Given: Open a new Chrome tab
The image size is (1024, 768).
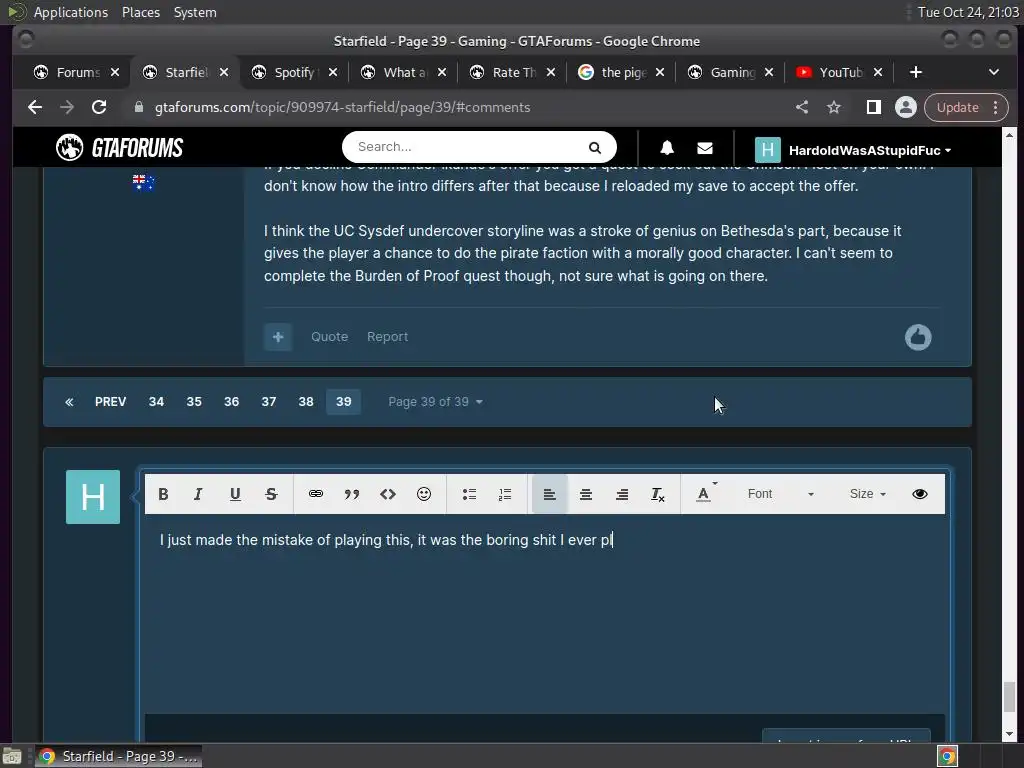Looking at the screenshot, I should tap(916, 72).
